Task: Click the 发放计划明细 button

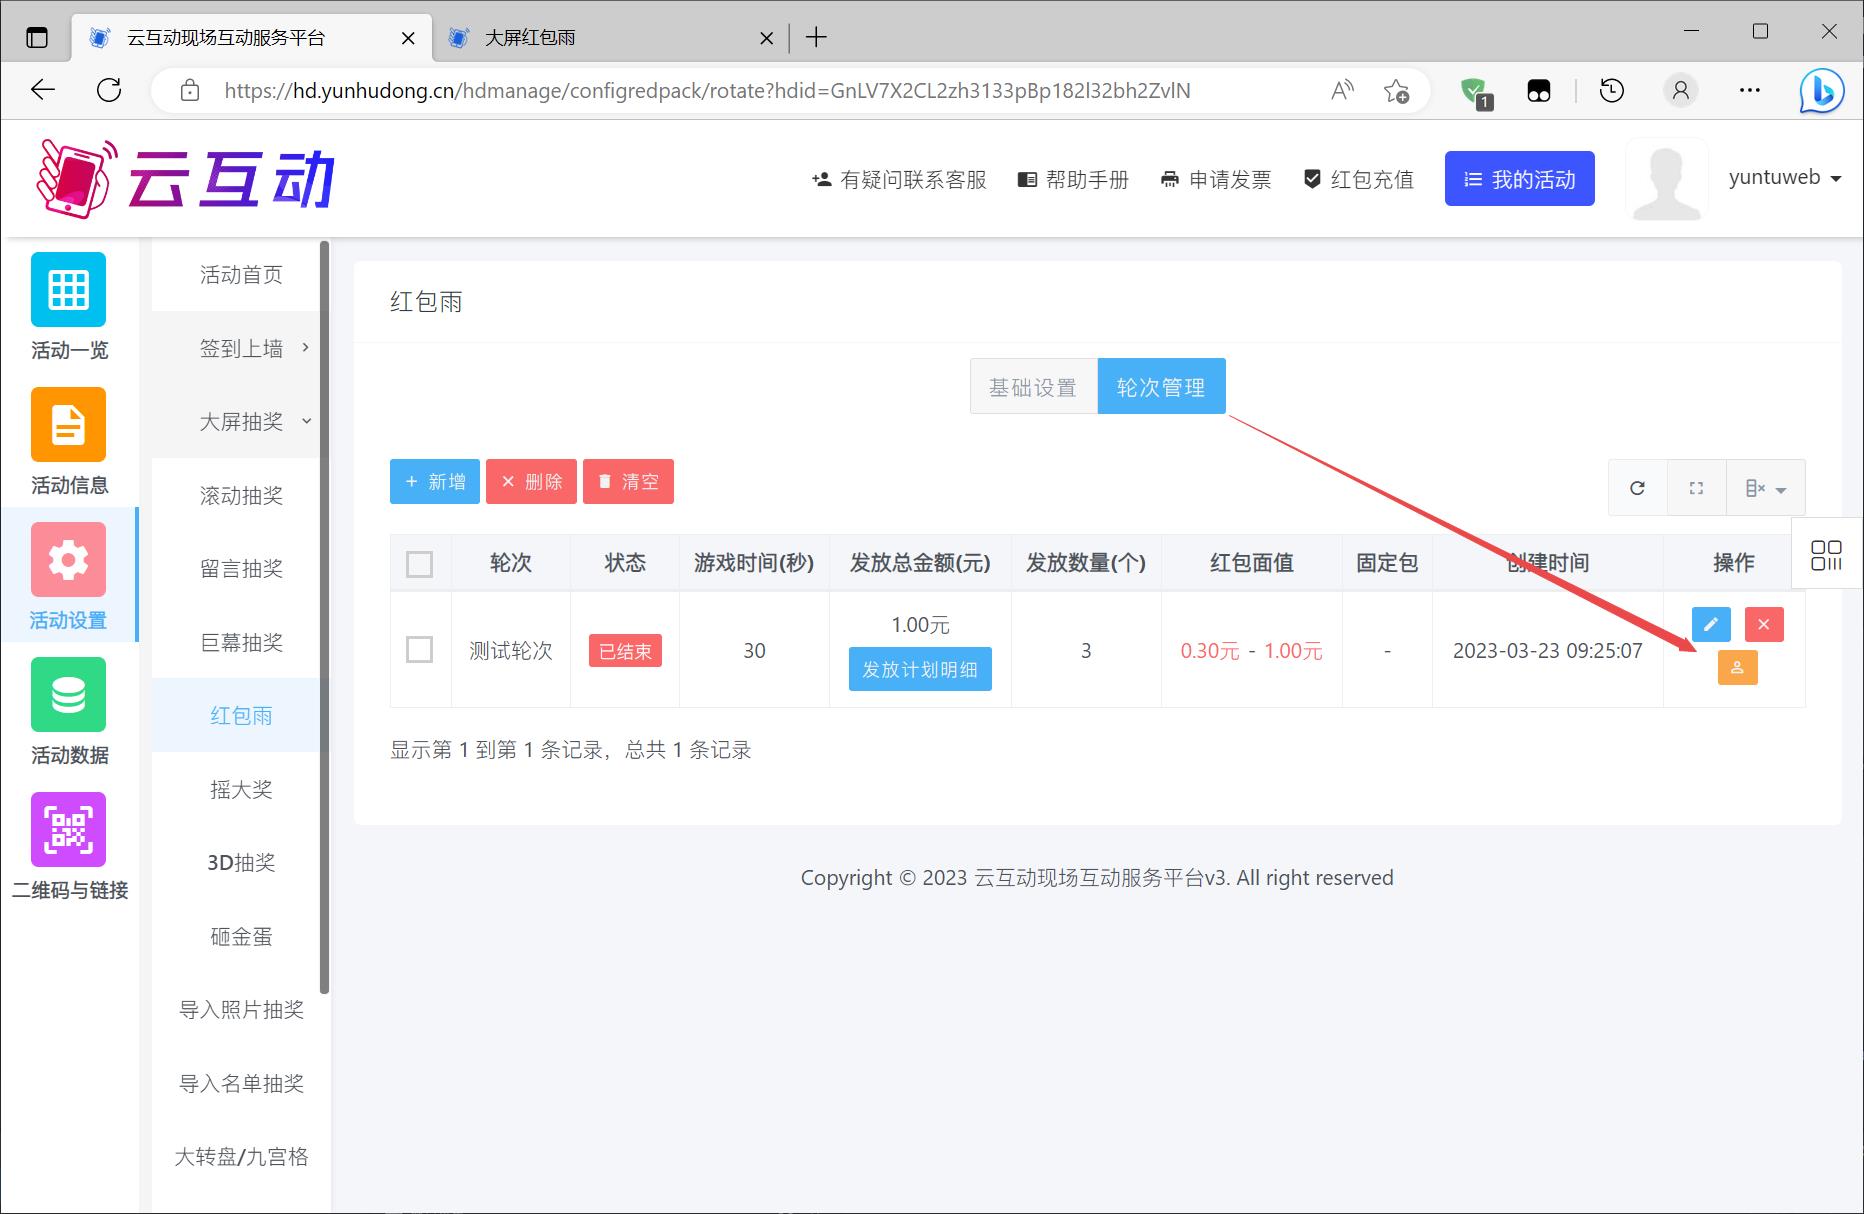Action: click(920, 669)
